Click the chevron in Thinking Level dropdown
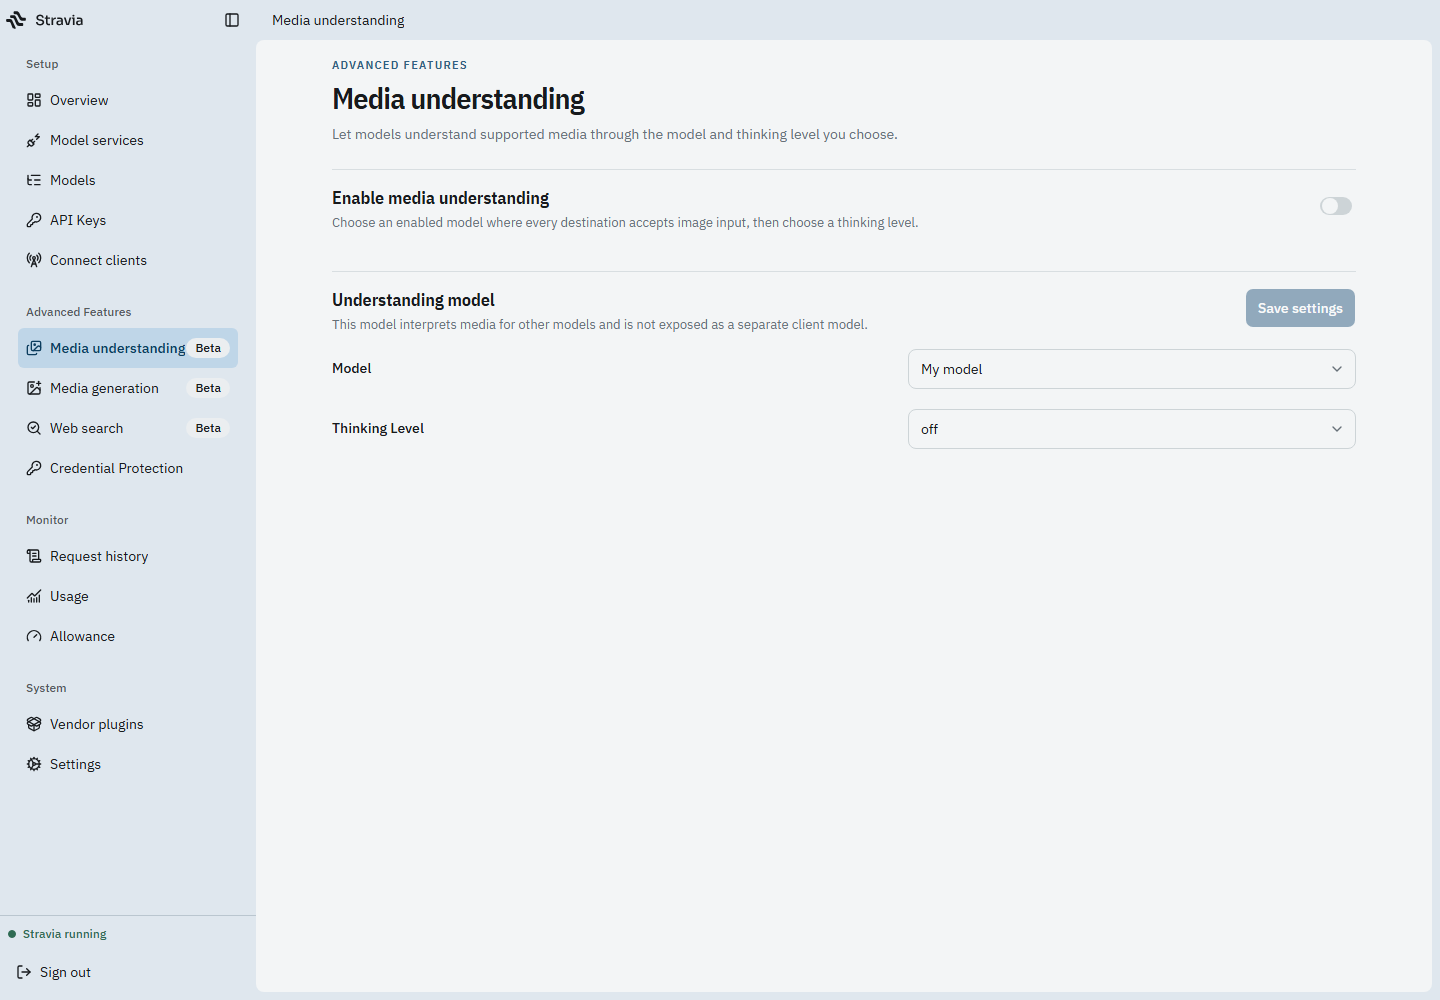This screenshot has height=1000, width=1440. [x=1337, y=429]
